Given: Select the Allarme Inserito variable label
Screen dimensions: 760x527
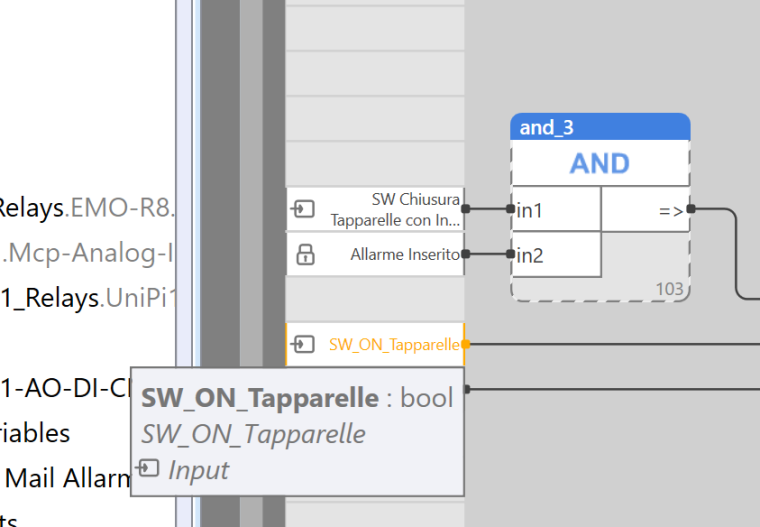Looking at the screenshot, I should (405, 255).
